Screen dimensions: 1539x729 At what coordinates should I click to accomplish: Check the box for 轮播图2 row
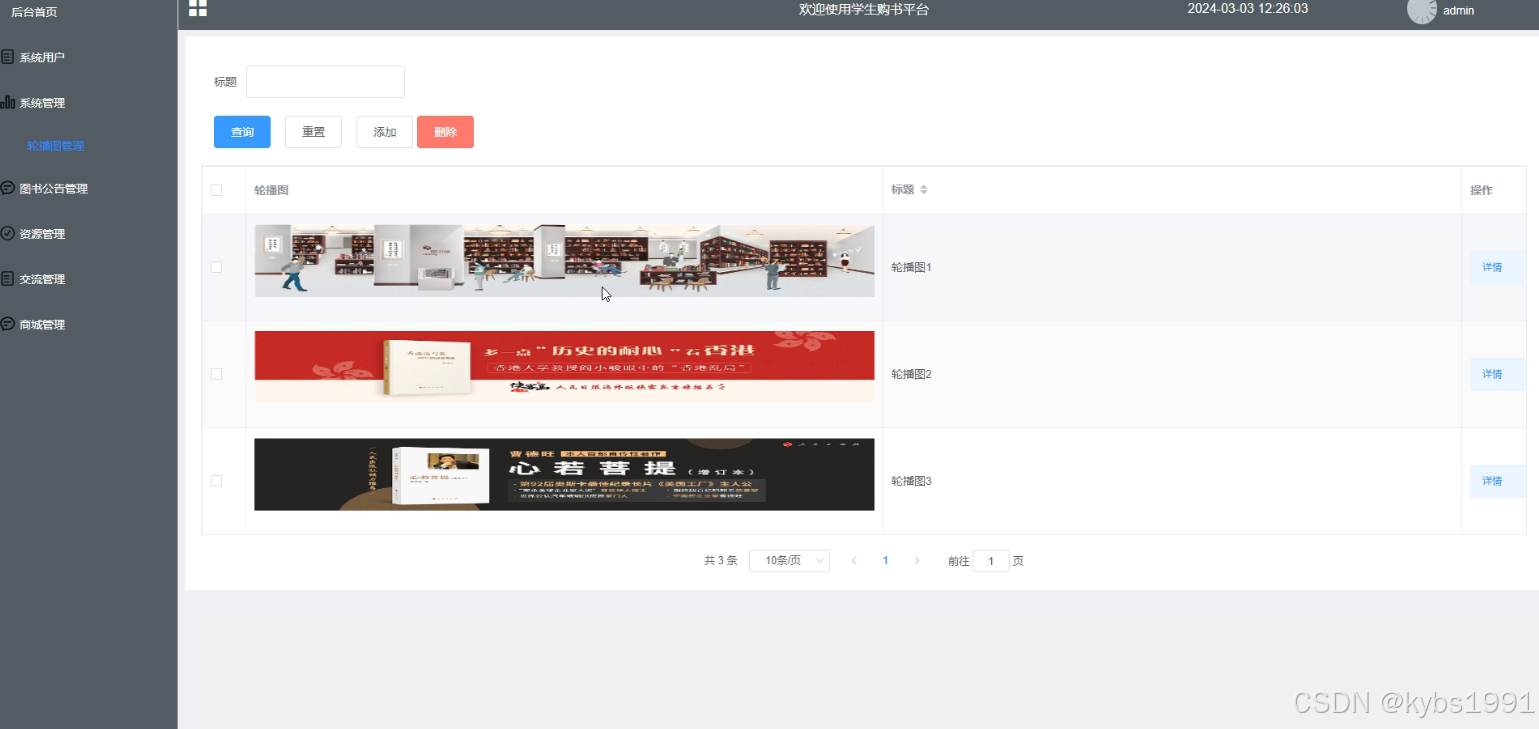pyautogui.click(x=216, y=374)
